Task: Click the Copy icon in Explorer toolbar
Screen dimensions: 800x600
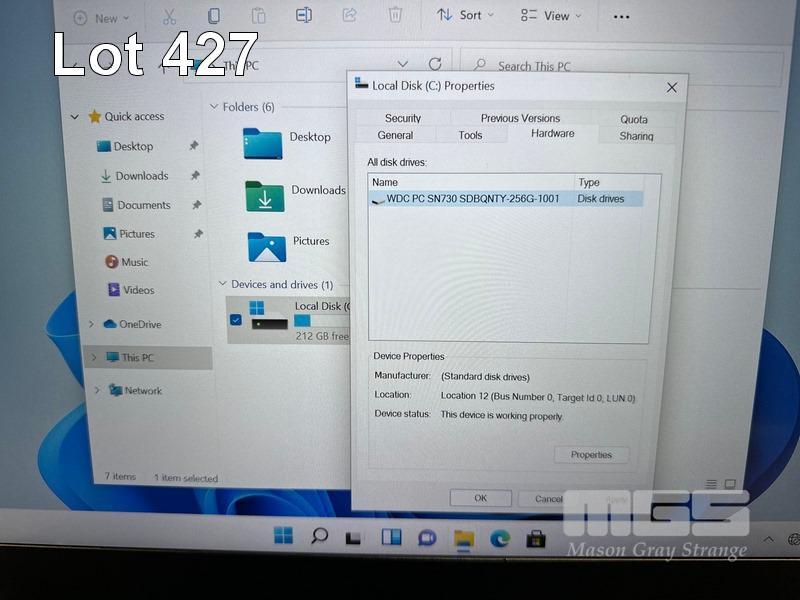Action: point(213,16)
